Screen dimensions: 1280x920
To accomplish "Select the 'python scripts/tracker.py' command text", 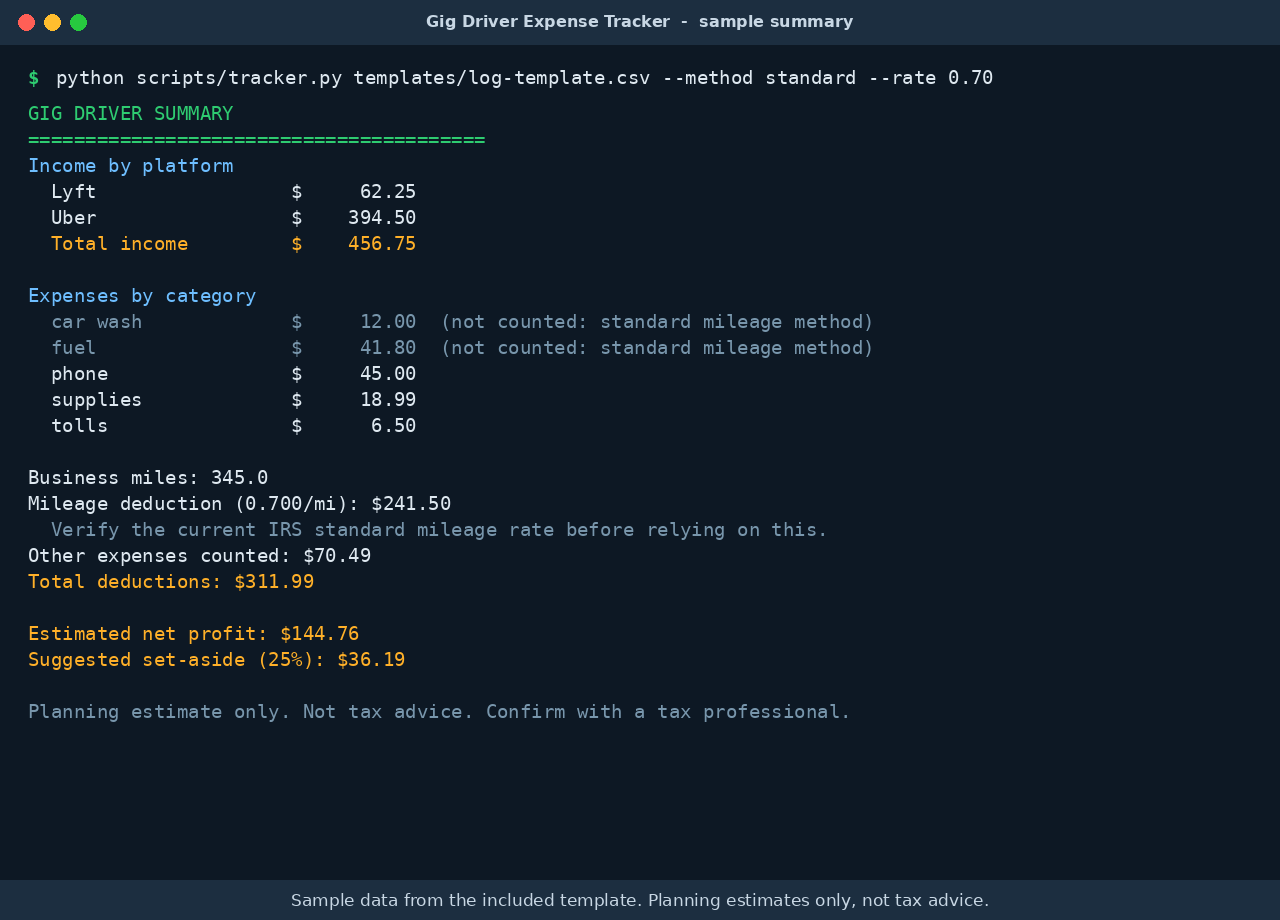I will point(199,78).
